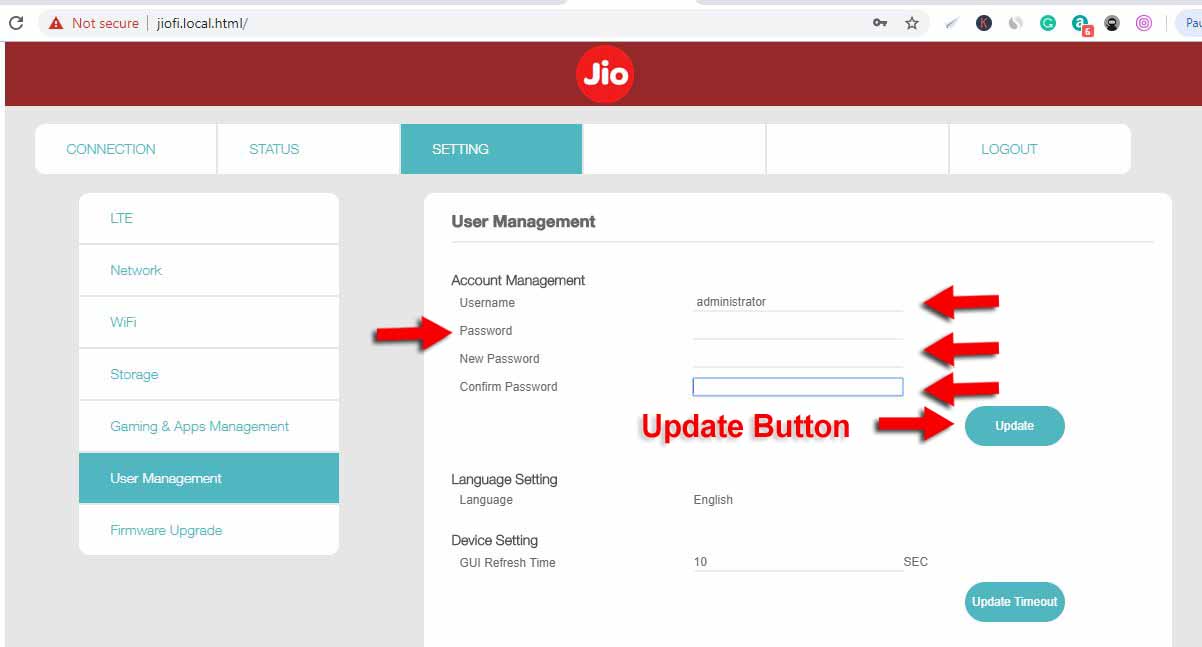Select the LOGOUT tab

pos(1009,148)
